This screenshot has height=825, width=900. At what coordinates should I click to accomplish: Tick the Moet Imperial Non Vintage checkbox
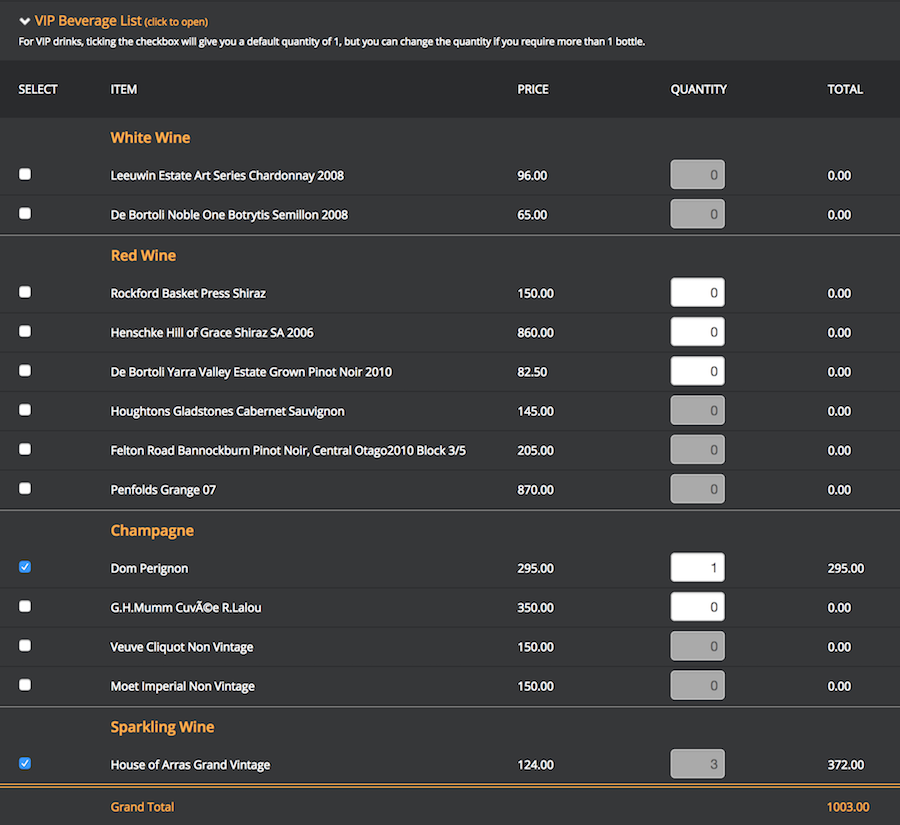[x=25, y=685]
